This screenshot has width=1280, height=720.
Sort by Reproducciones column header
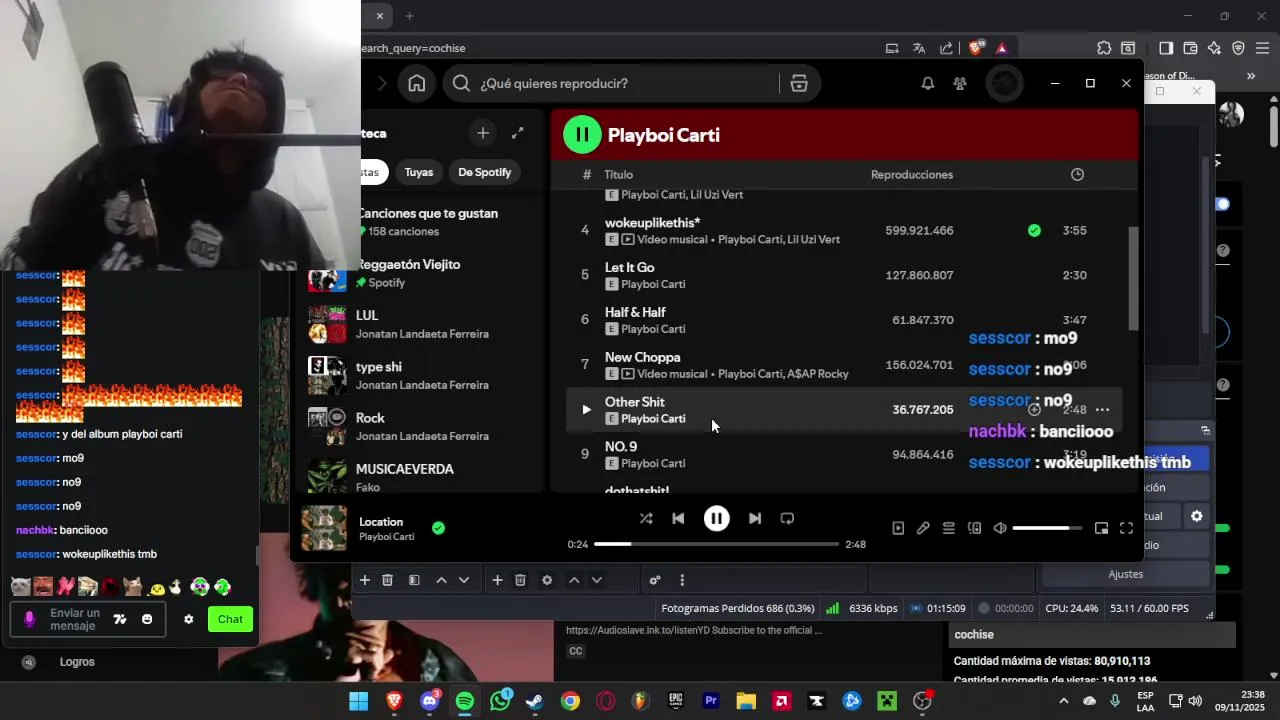point(912,175)
